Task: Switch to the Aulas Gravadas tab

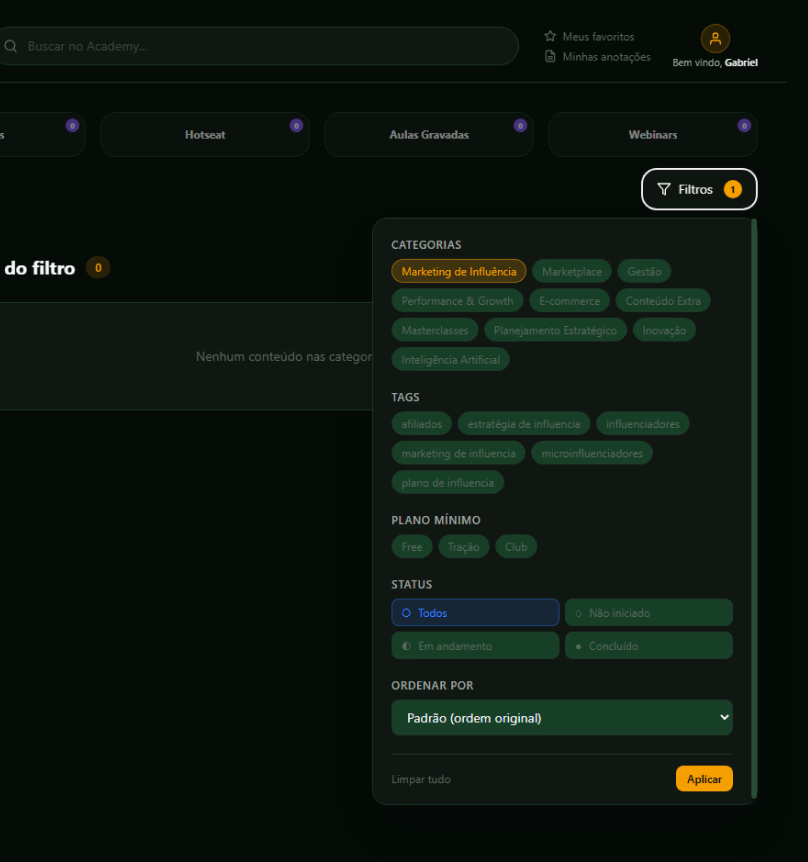Action: tap(429, 135)
